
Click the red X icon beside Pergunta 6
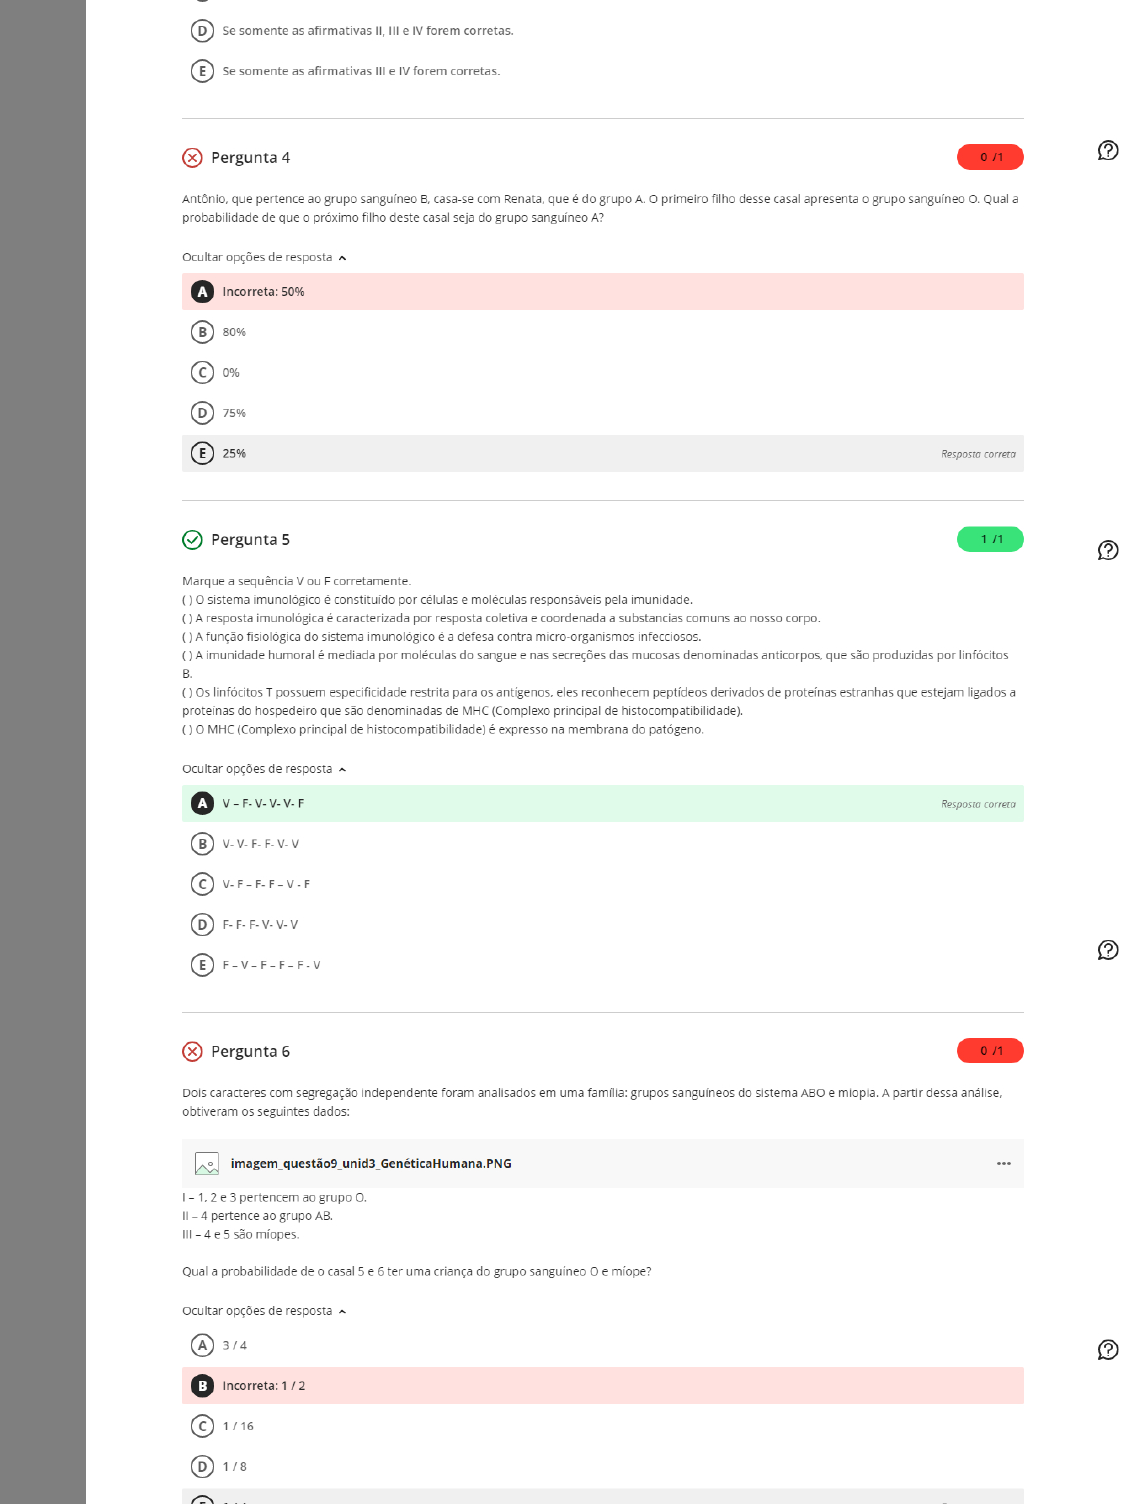tap(190, 1051)
